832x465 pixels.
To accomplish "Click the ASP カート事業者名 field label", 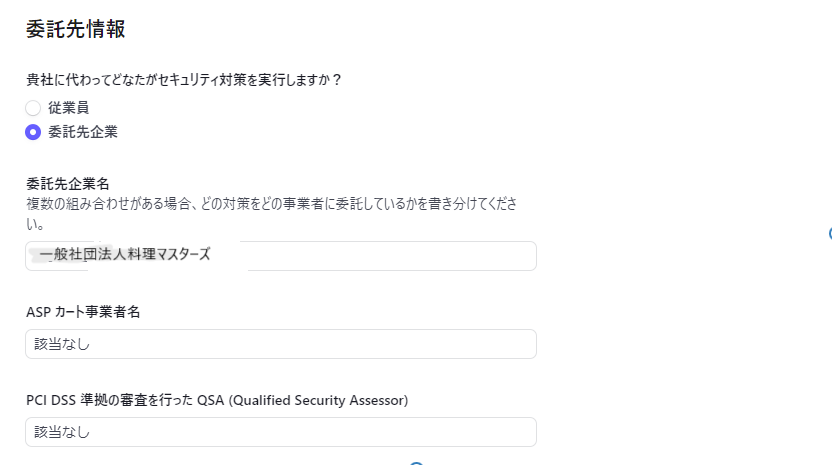I will click(83, 312).
